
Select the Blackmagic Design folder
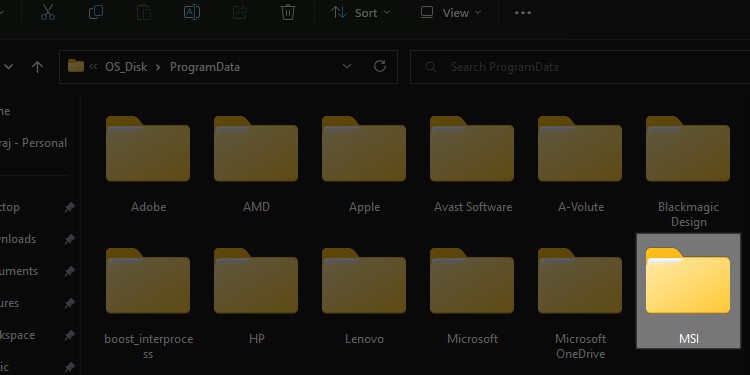688,171
